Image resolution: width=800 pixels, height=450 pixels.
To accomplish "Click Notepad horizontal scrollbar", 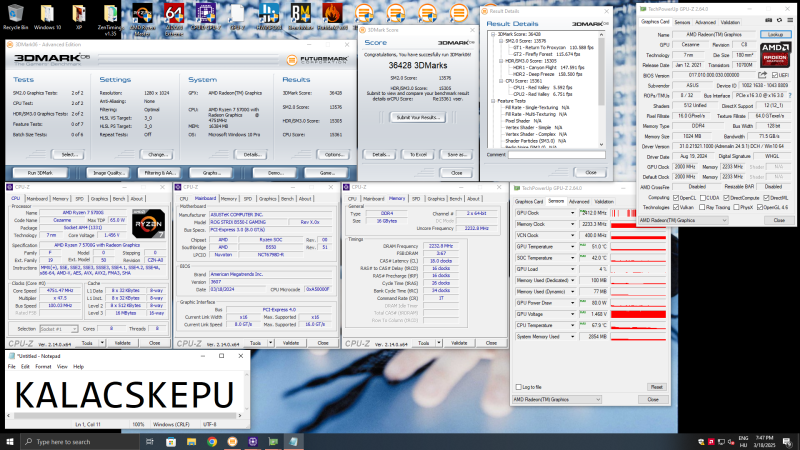I will point(124,415).
